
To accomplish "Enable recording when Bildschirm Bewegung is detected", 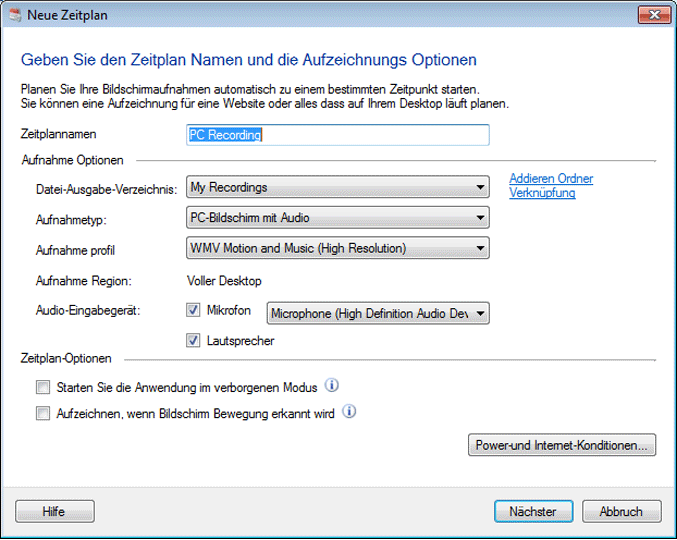I will point(42,412).
